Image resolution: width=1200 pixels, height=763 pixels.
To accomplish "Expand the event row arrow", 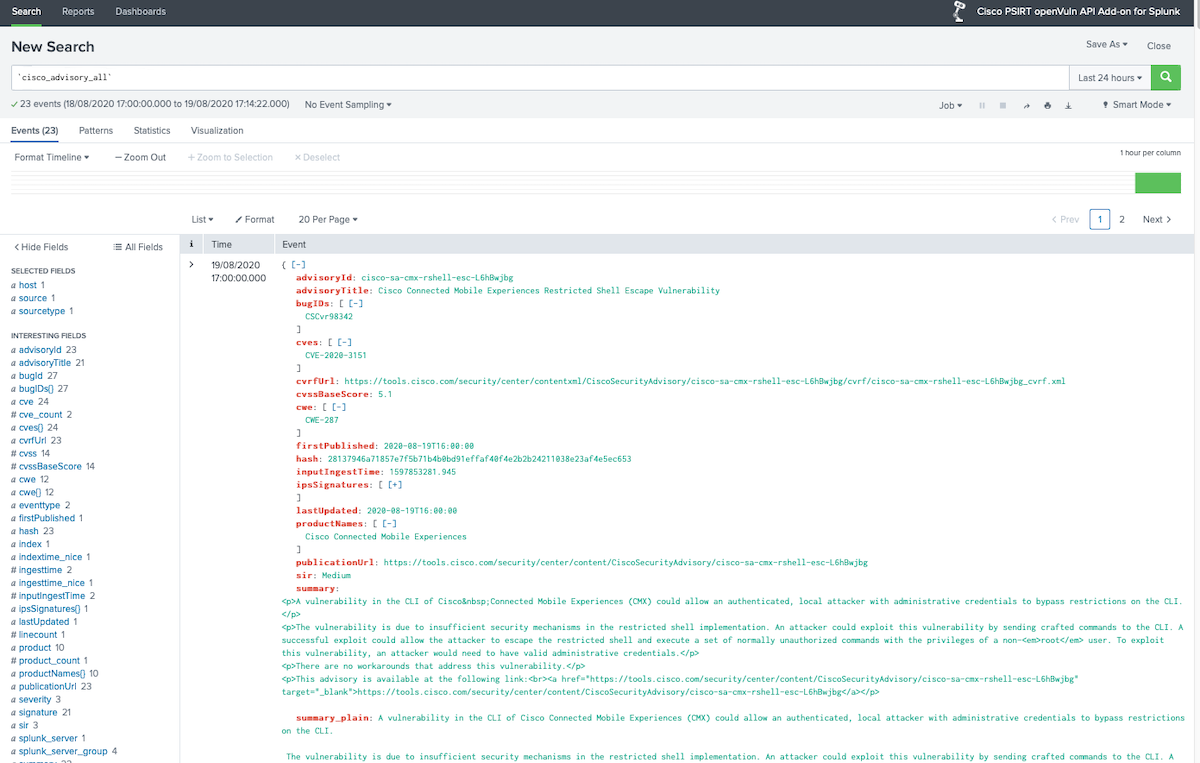I will coord(191,264).
